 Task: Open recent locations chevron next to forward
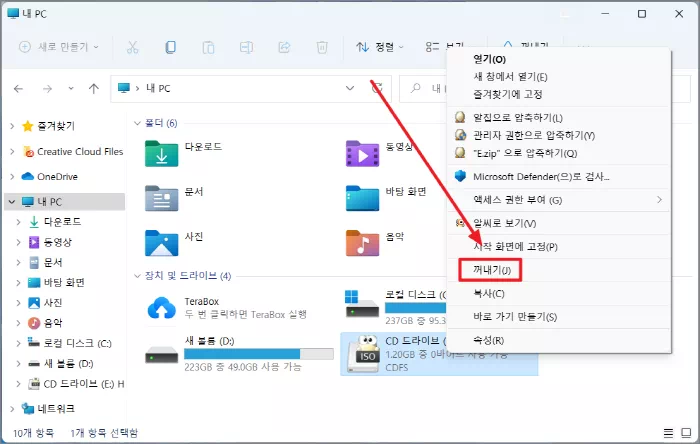point(71,89)
